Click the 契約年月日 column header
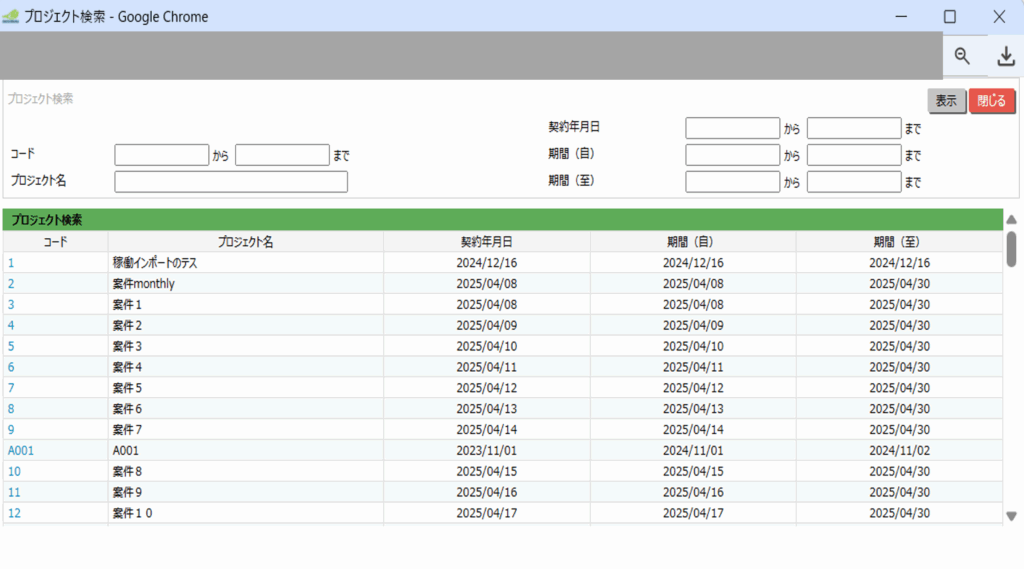This screenshot has width=1024, height=569. 486,242
